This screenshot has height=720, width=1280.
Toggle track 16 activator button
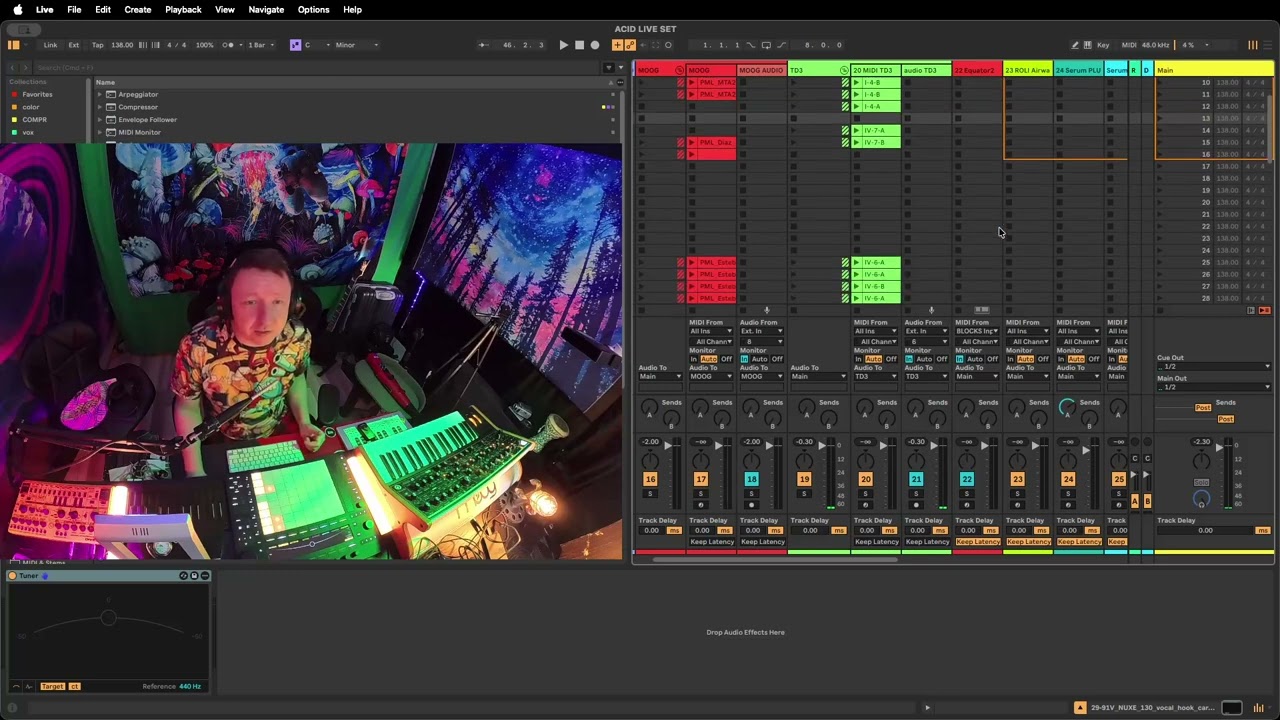[650, 480]
